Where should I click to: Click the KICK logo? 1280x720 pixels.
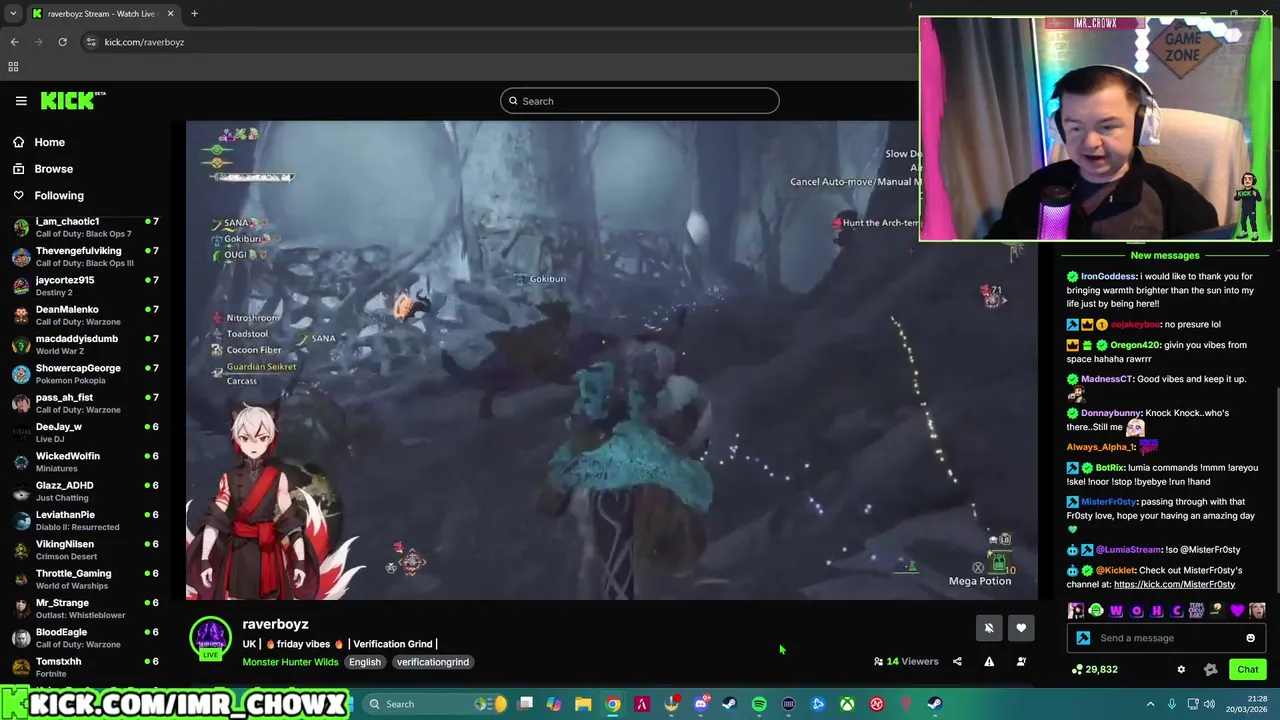(73, 100)
